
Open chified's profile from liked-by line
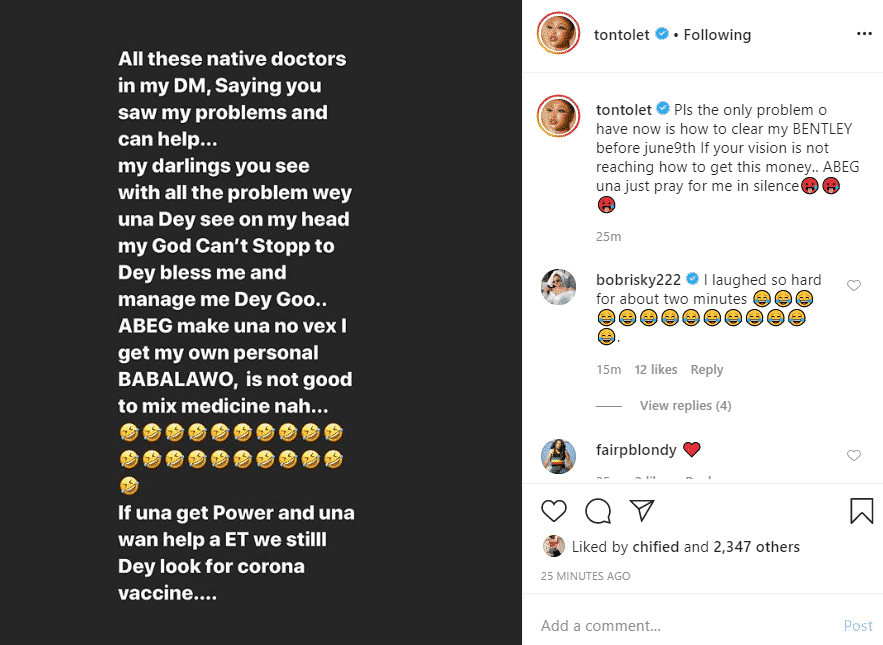pyautogui.click(x=656, y=547)
